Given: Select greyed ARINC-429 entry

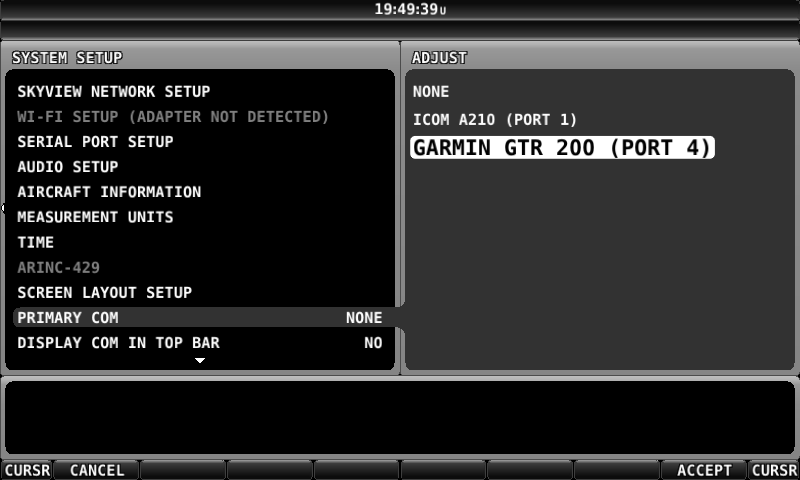Looking at the screenshot, I should [59, 267].
